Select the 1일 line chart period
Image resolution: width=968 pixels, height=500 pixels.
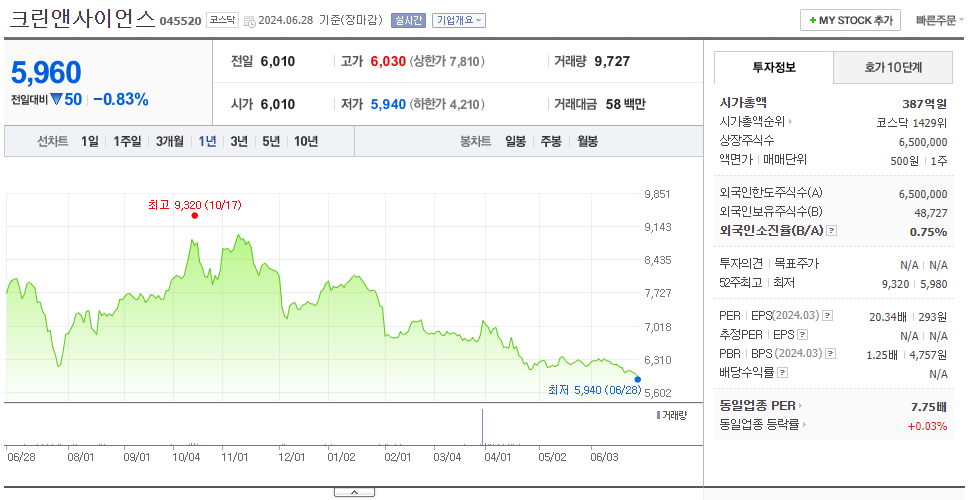pos(90,141)
